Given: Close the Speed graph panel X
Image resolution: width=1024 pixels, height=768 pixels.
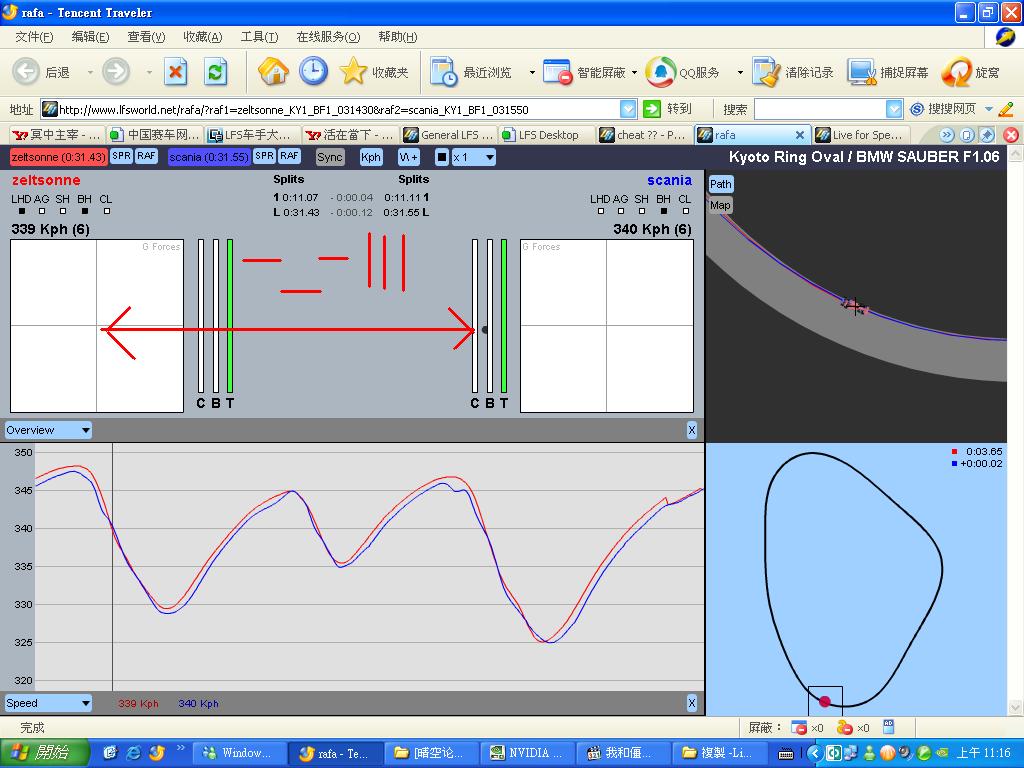Looking at the screenshot, I should (x=692, y=703).
